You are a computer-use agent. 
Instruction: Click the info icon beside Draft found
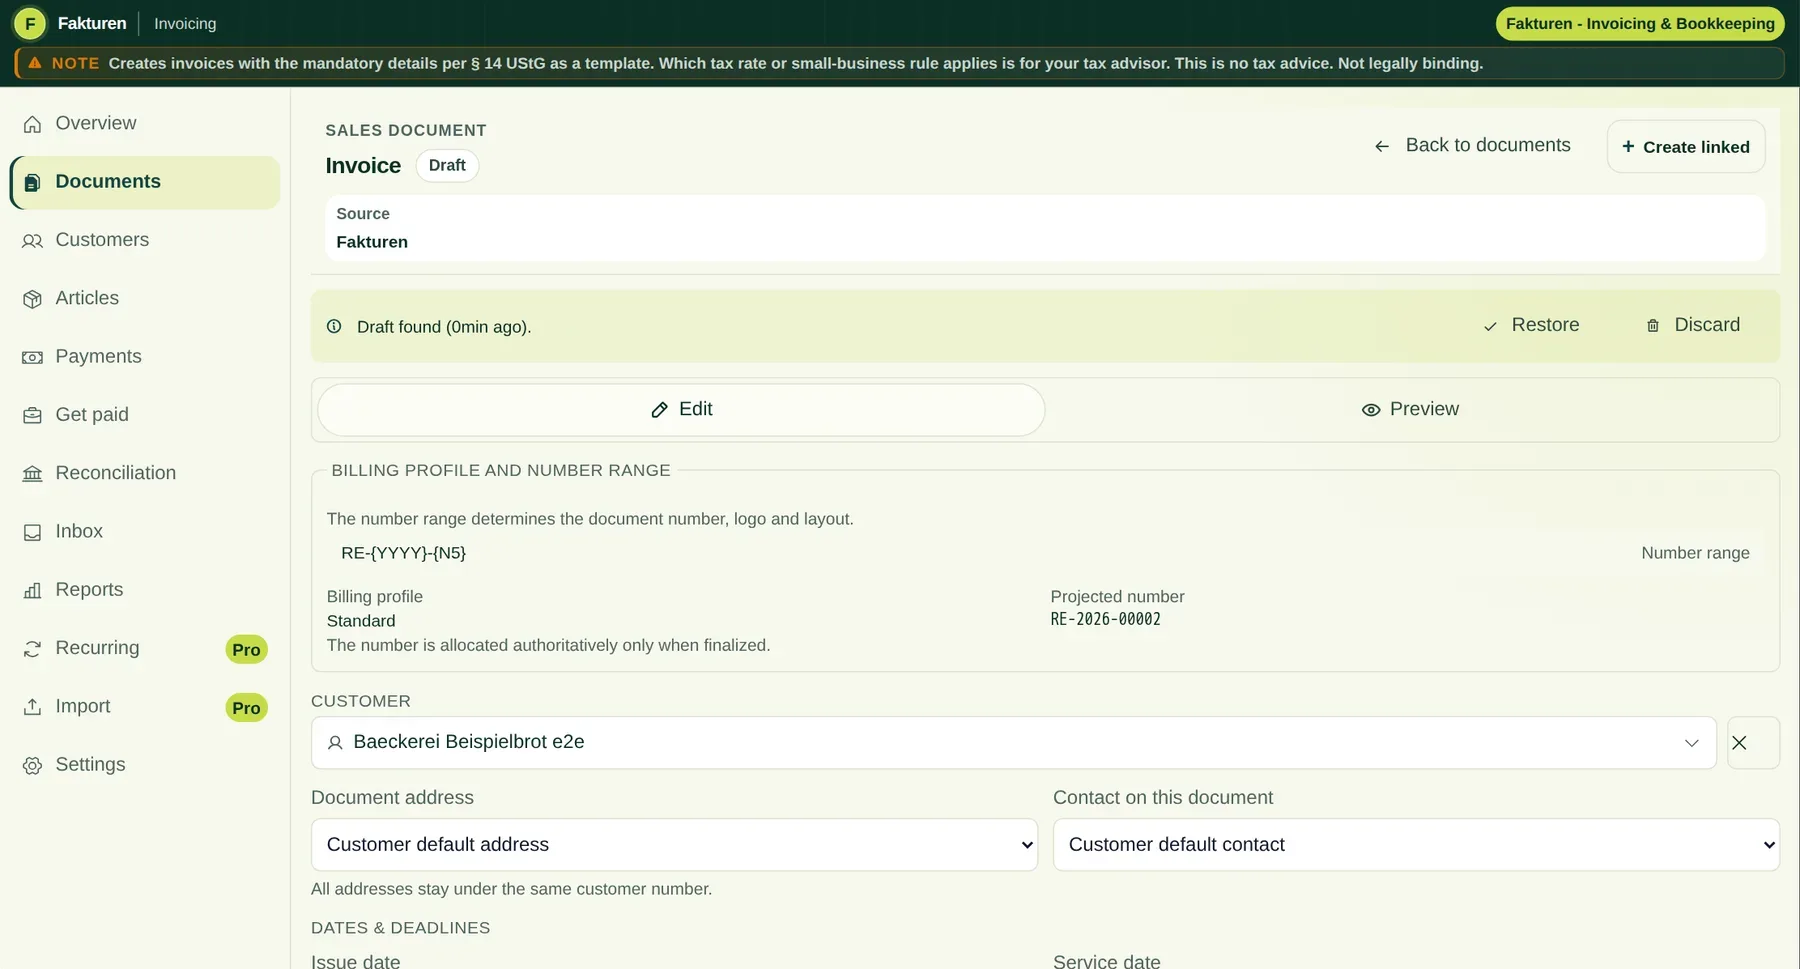point(334,326)
